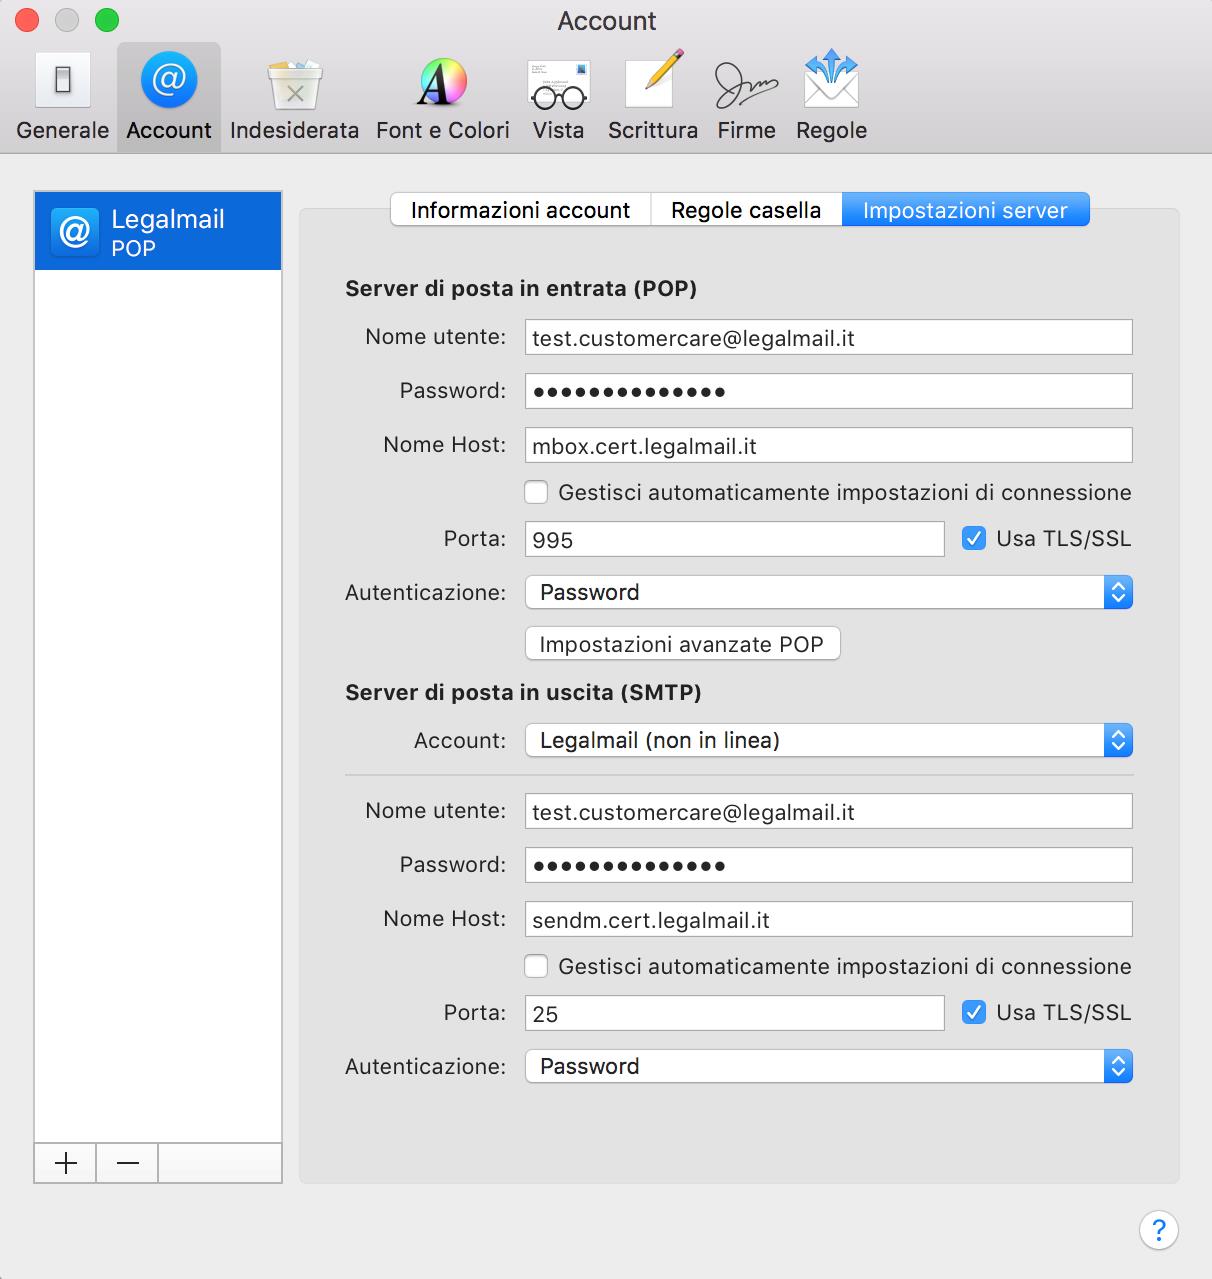1212x1279 pixels.
Task: Open the Generale preferences pane
Action: click(x=62, y=97)
